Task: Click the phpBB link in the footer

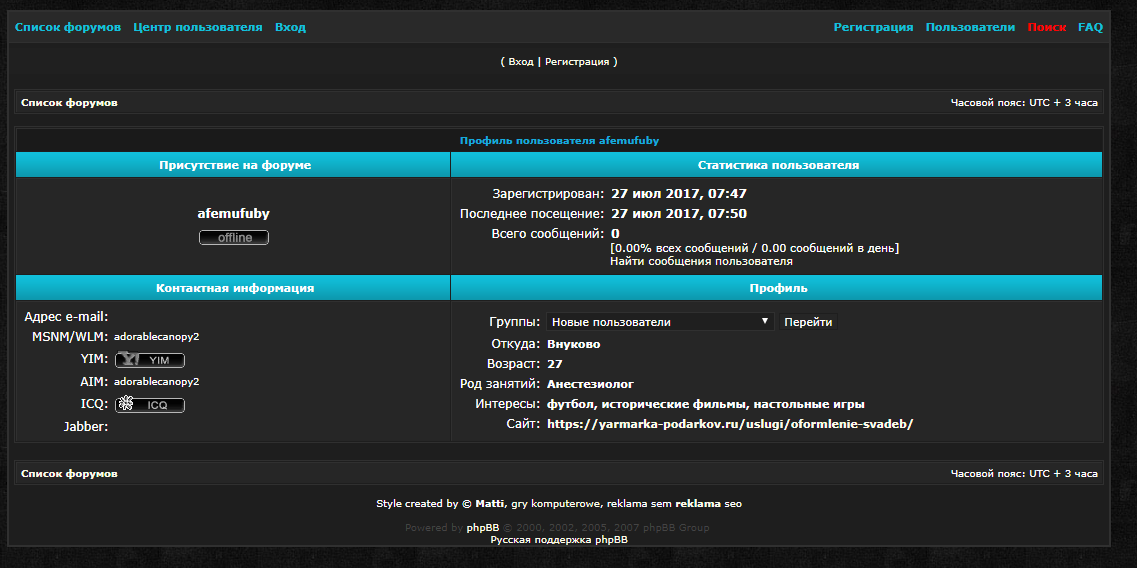Action: point(483,528)
